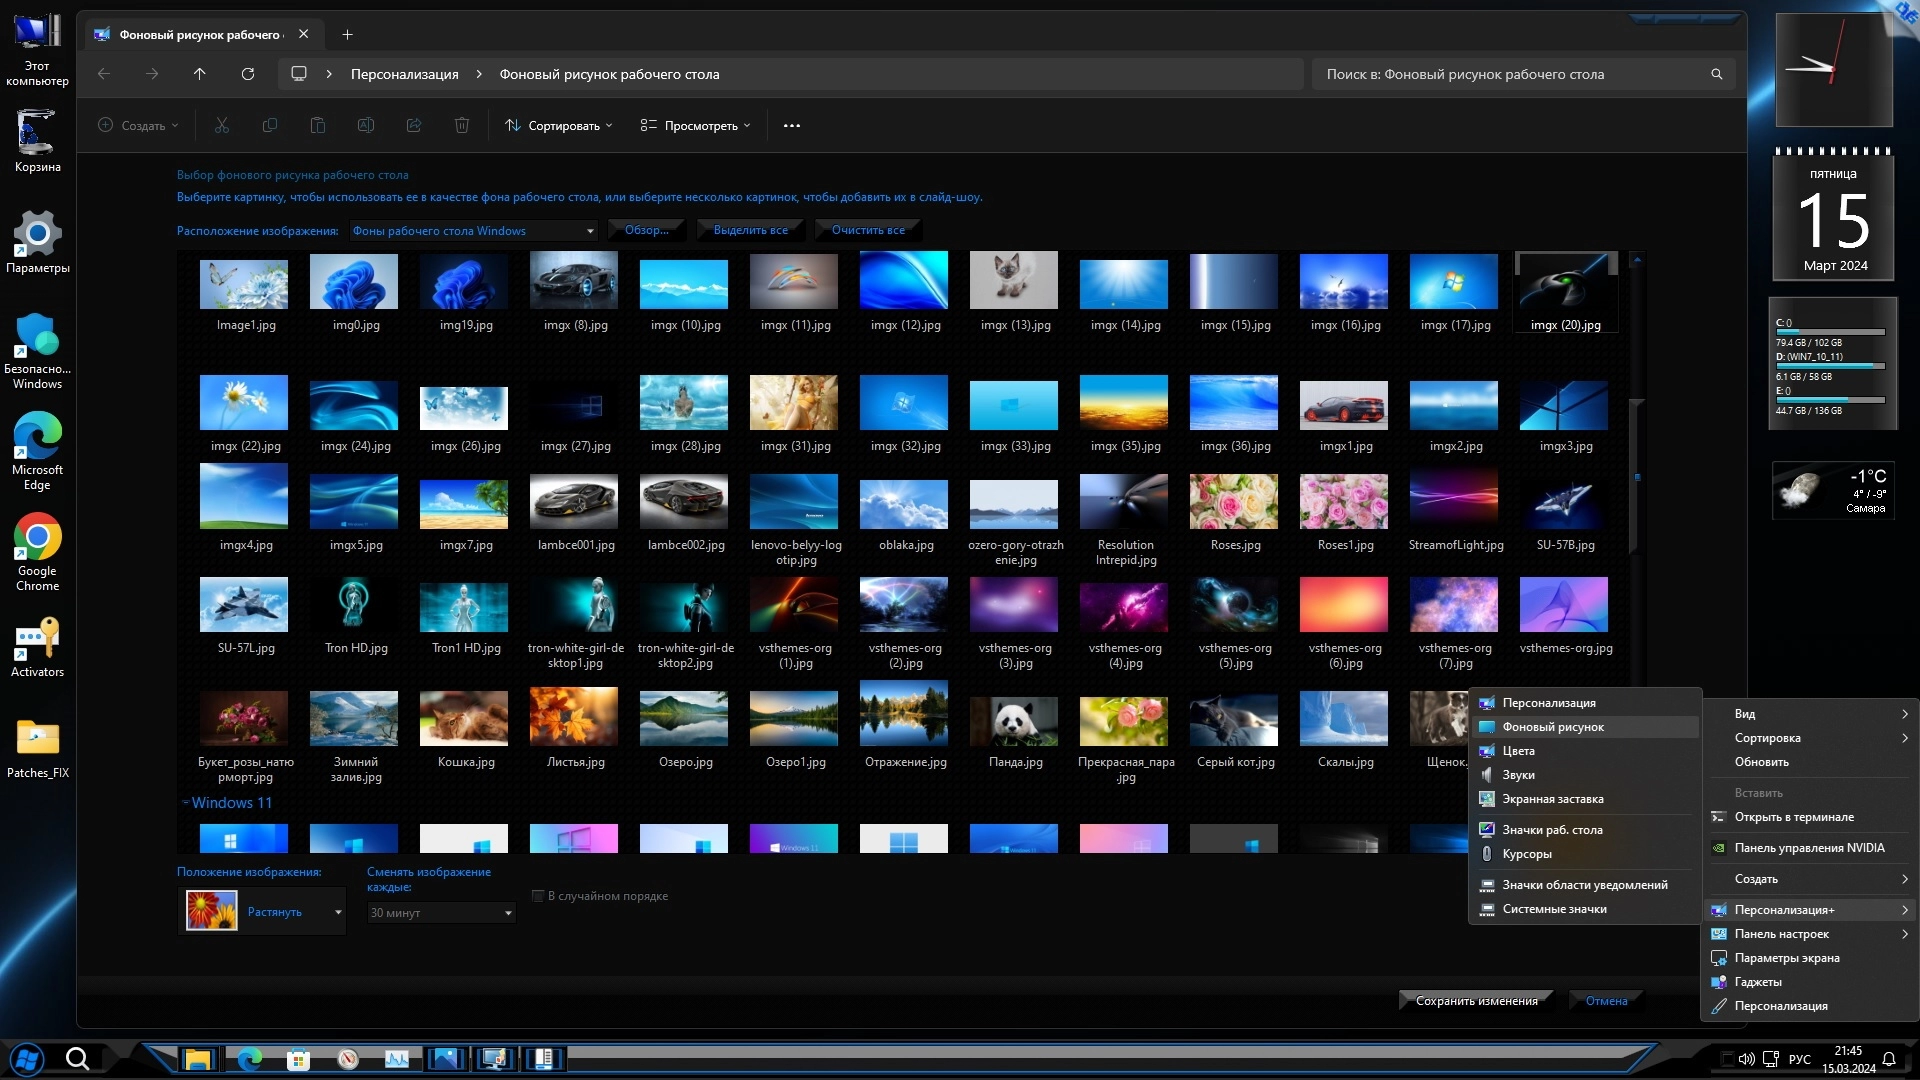Collapse the Windows 11 group header
Viewport: 1920px width, 1080px height.
pos(186,803)
